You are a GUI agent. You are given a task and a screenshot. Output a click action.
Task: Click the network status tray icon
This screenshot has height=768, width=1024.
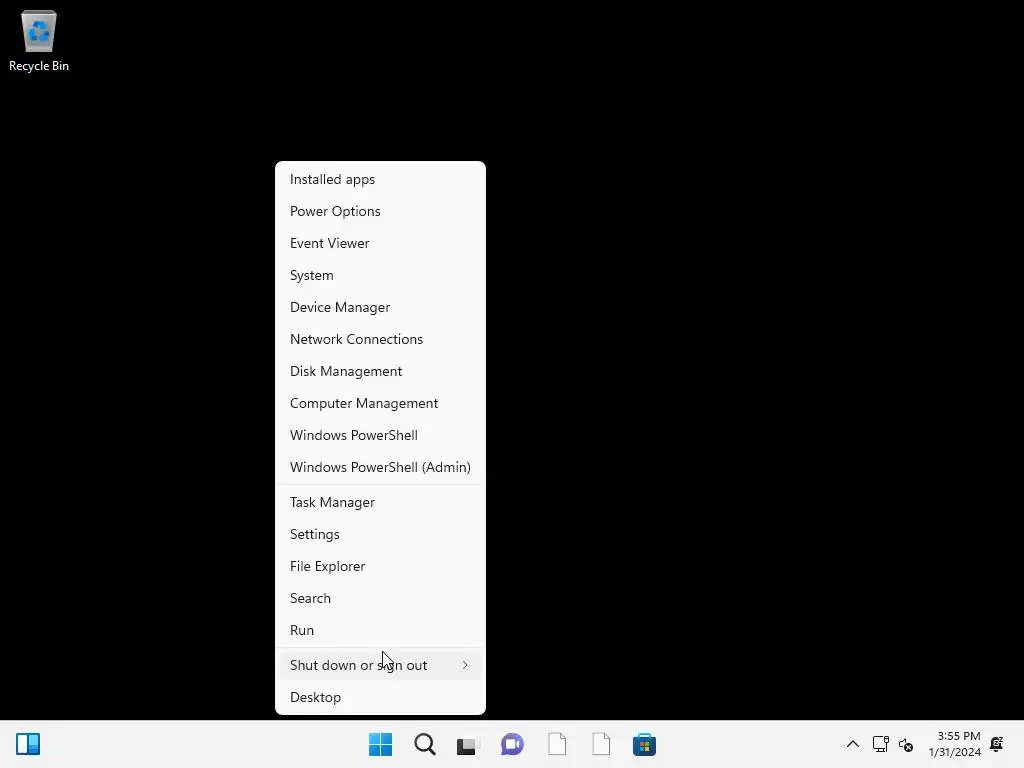click(880, 744)
